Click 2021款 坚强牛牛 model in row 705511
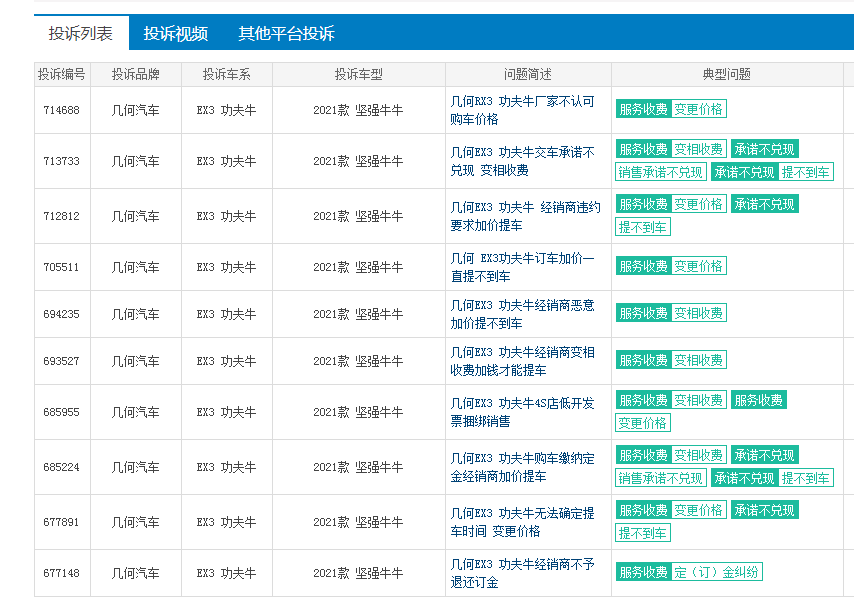Image resolution: width=854 pixels, height=605 pixels. click(x=358, y=267)
